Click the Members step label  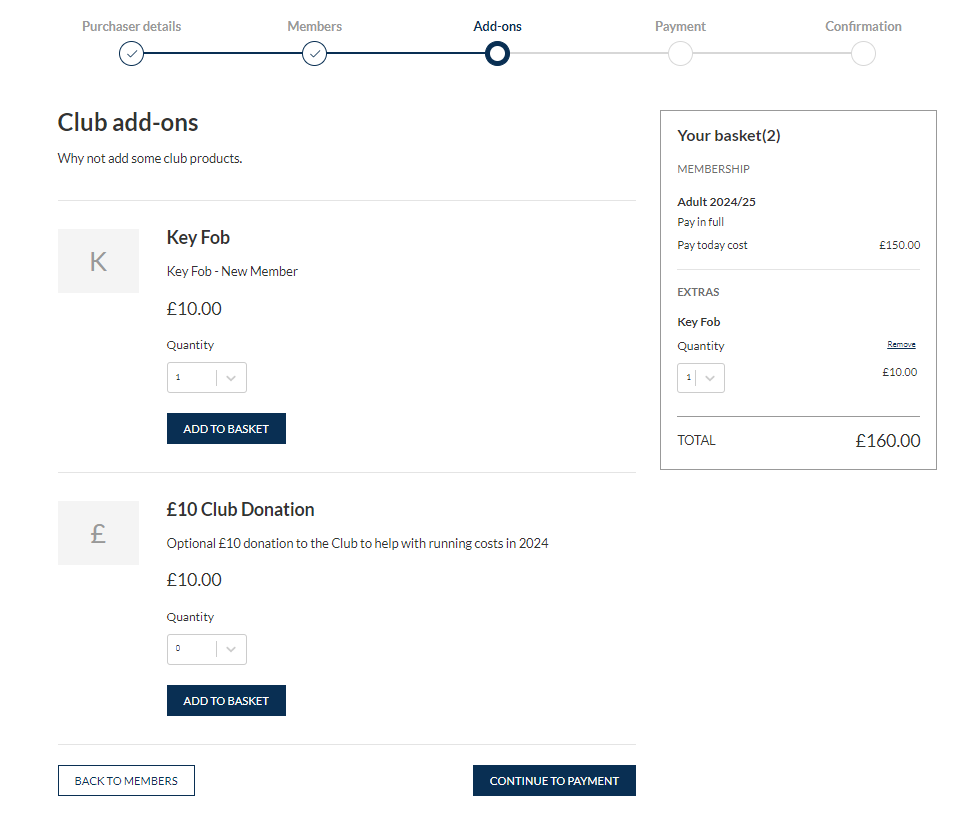314,27
